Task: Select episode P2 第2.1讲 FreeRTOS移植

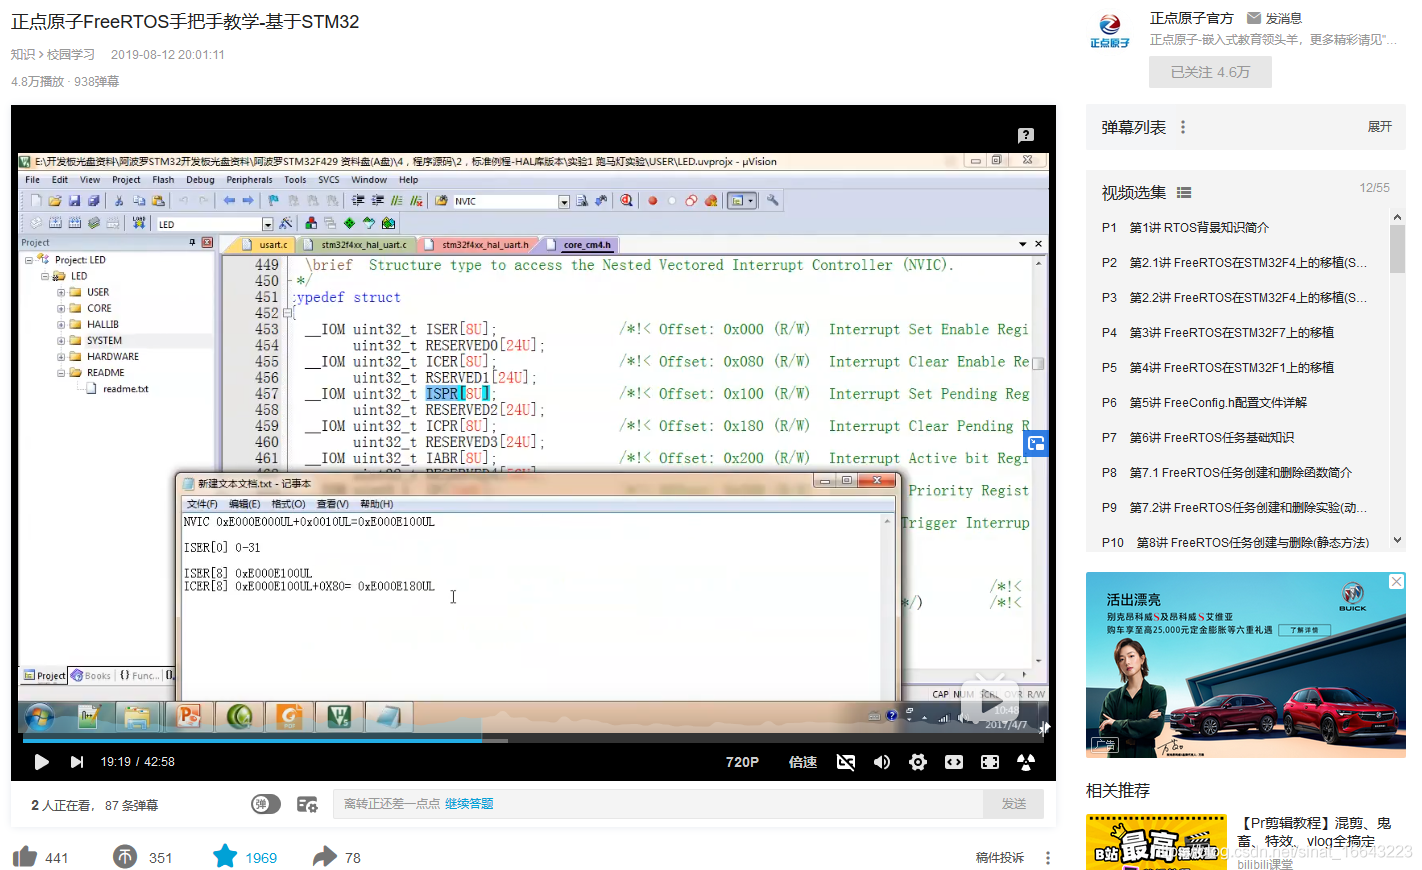Action: tap(1237, 263)
